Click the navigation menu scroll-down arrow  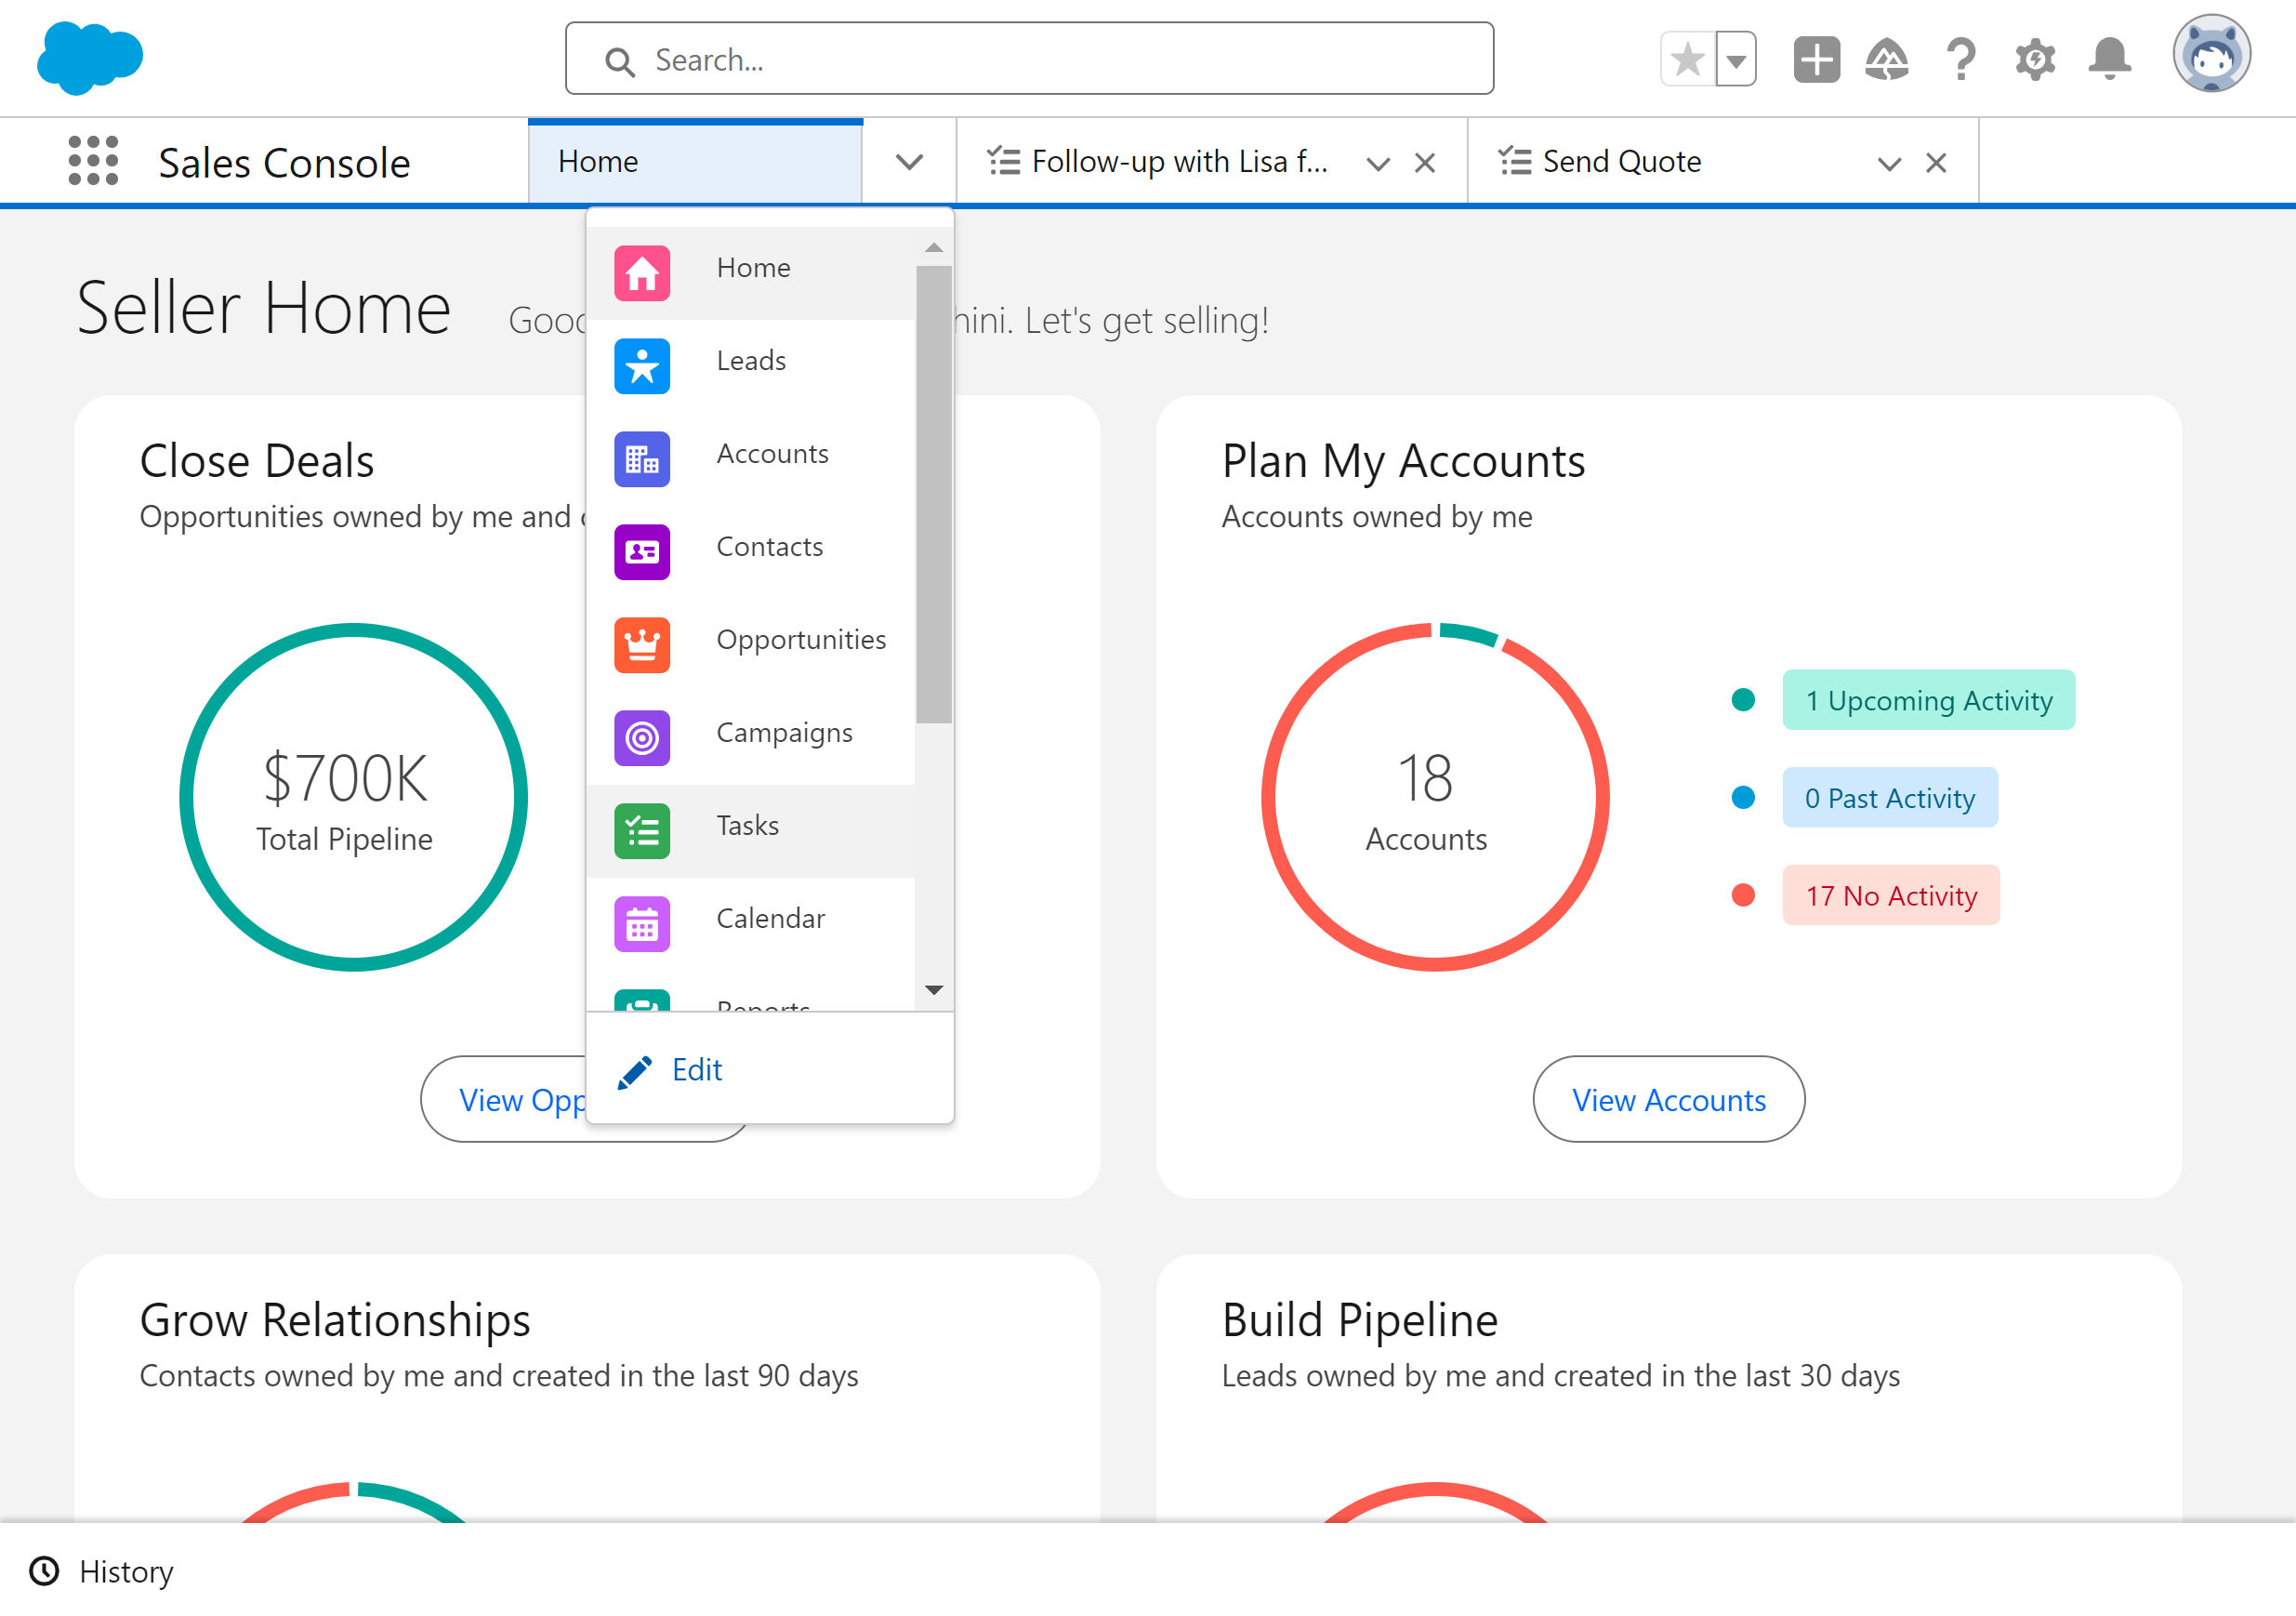pyautogui.click(x=933, y=989)
